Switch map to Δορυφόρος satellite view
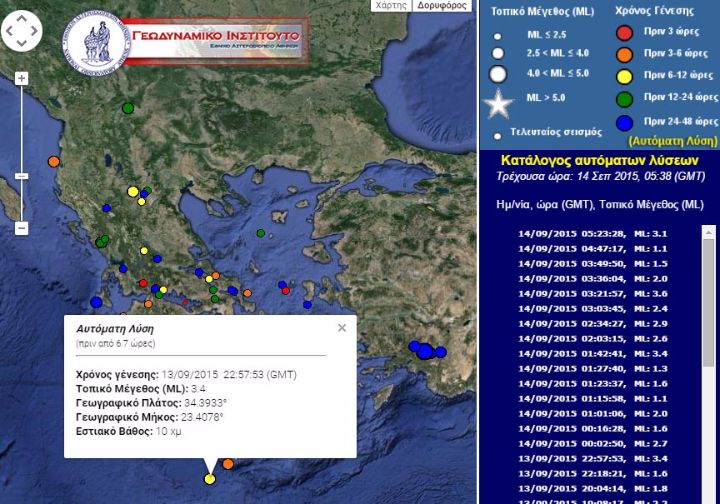The image size is (720, 504). [440, 5]
